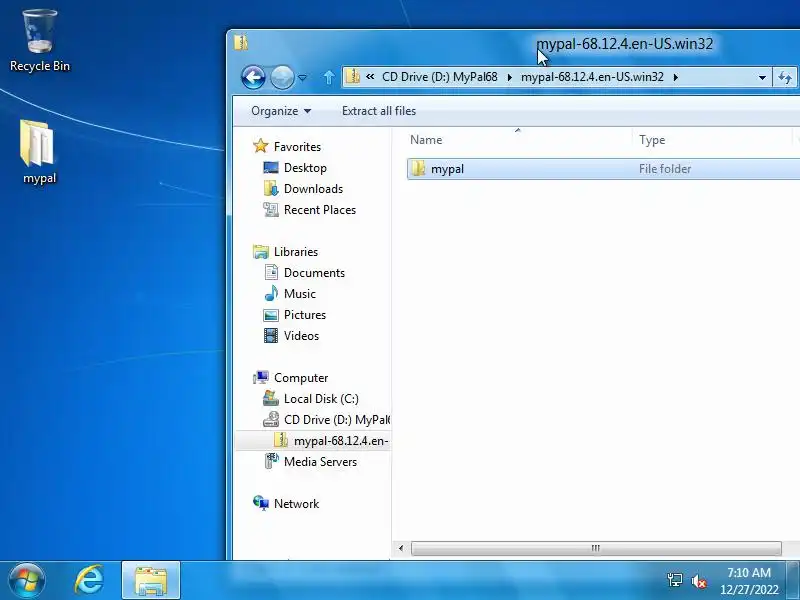The image size is (800, 600).
Task: Click the Computer icon in navigation pane
Action: click(261, 378)
